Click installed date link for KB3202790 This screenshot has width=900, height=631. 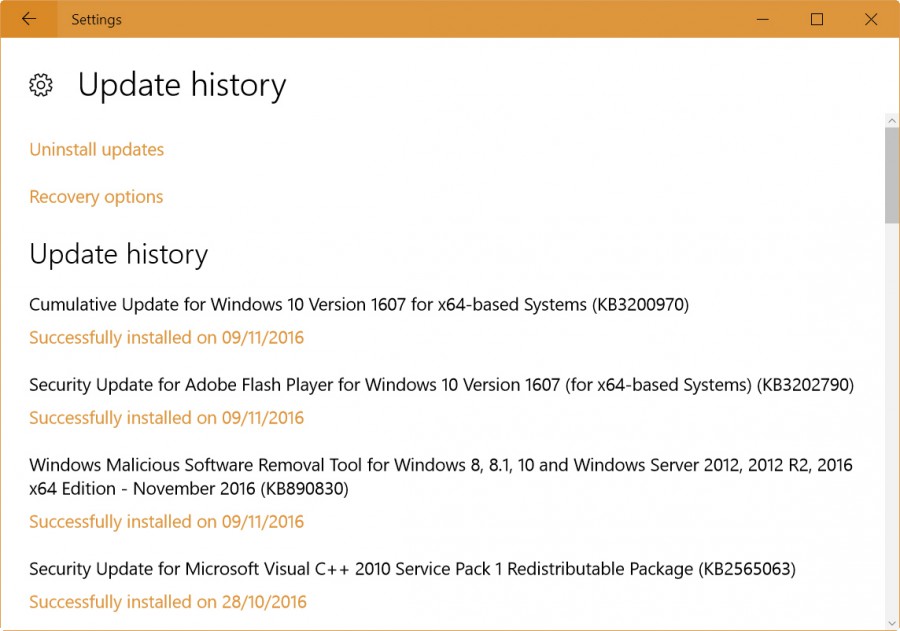click(166, 417)
